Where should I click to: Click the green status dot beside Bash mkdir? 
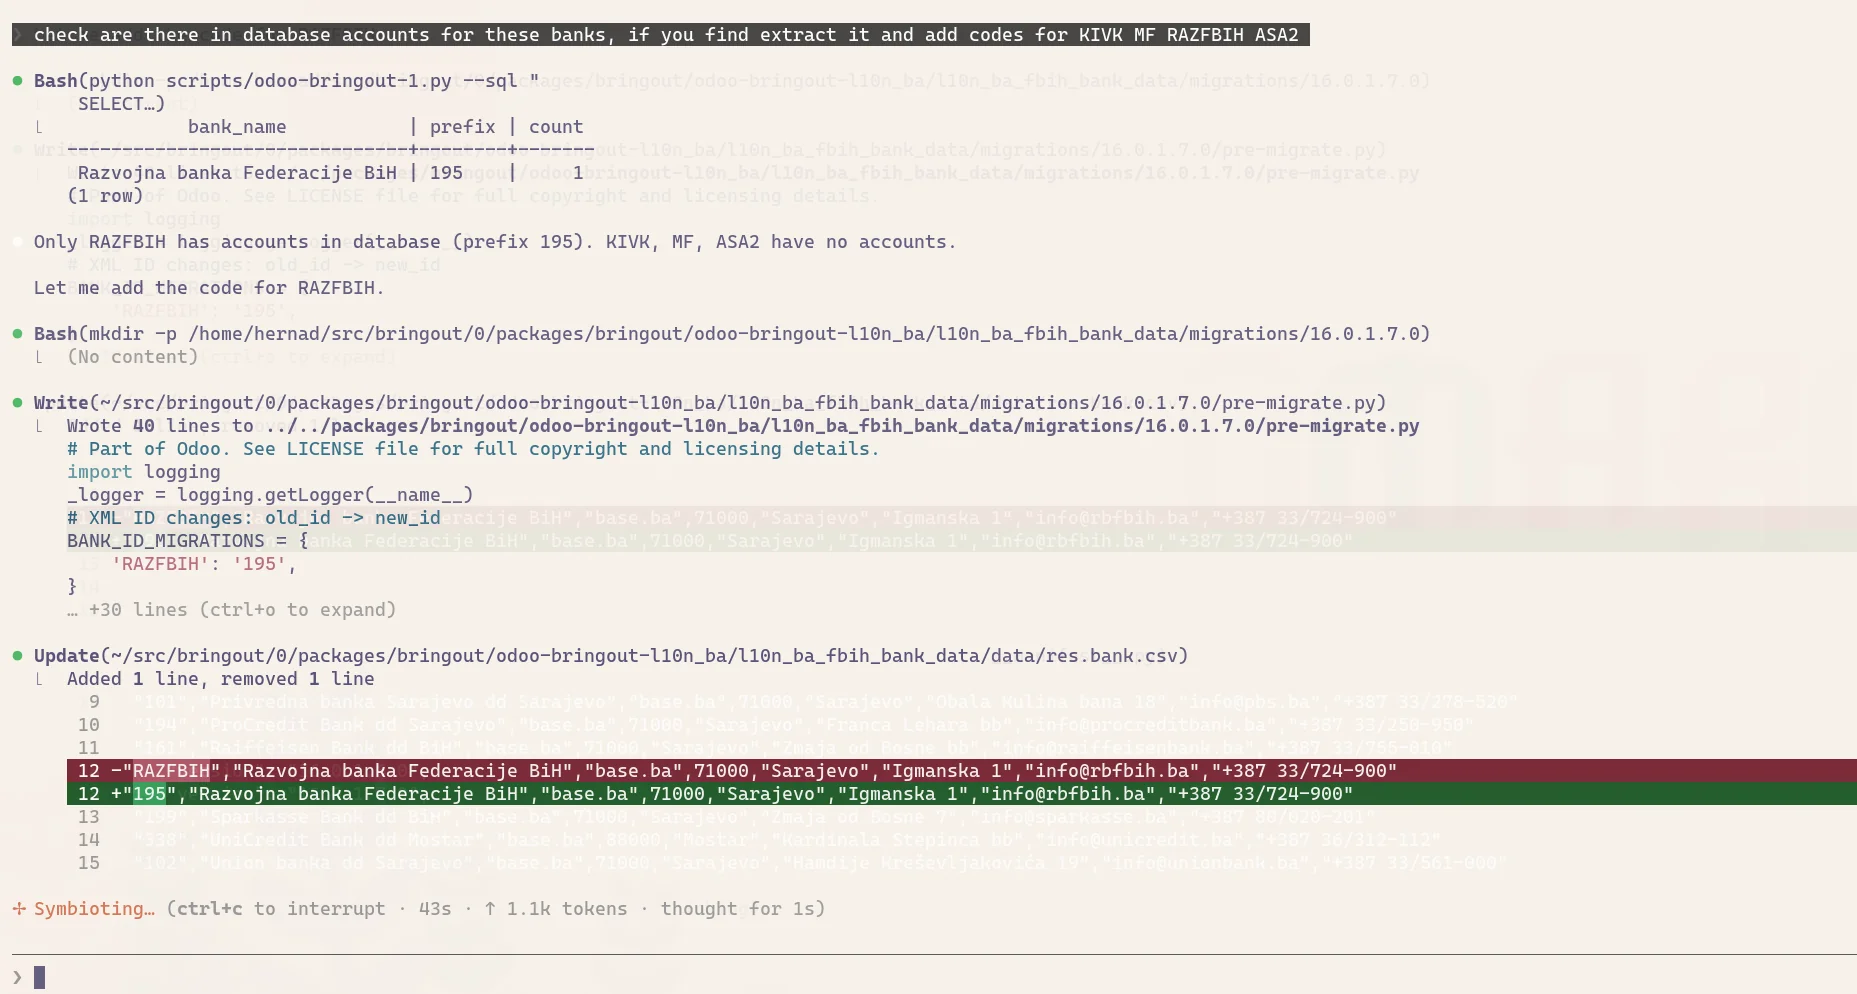(18, 333)
